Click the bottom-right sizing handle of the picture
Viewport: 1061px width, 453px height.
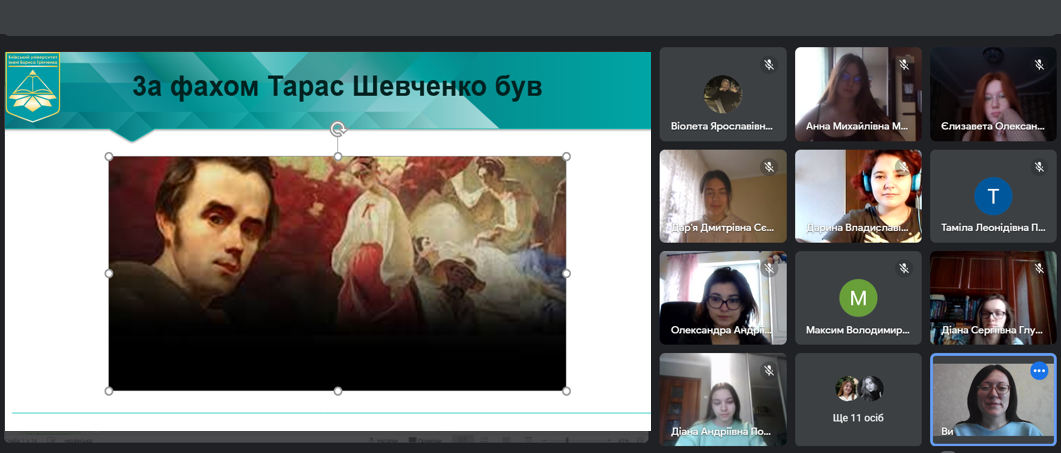pos(566,391)
